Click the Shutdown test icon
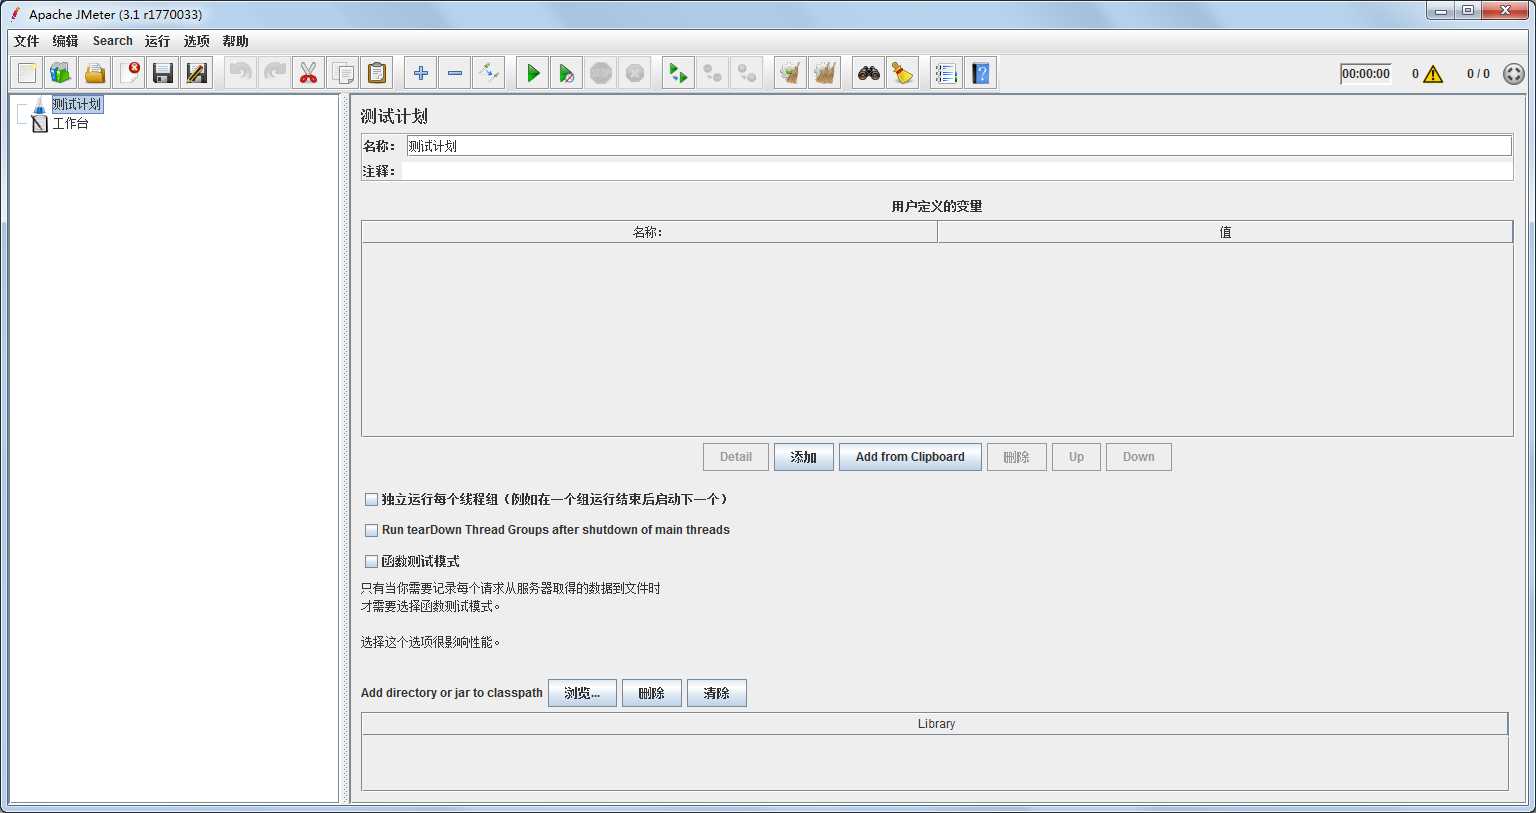This screenshot has height=813, width=1536. (x=635, y=73)
